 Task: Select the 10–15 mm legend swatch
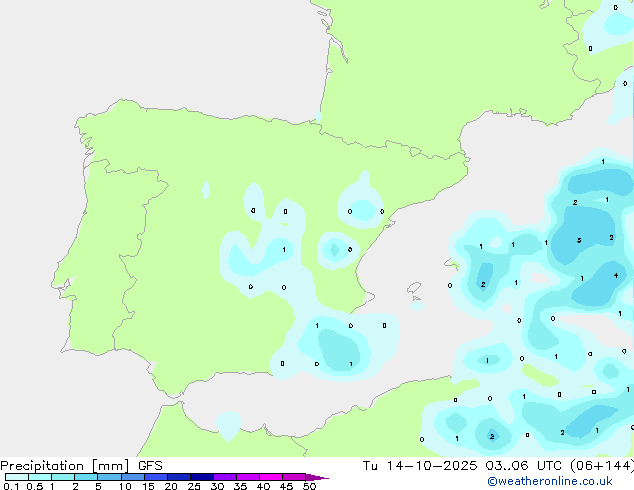pos(133,477)
